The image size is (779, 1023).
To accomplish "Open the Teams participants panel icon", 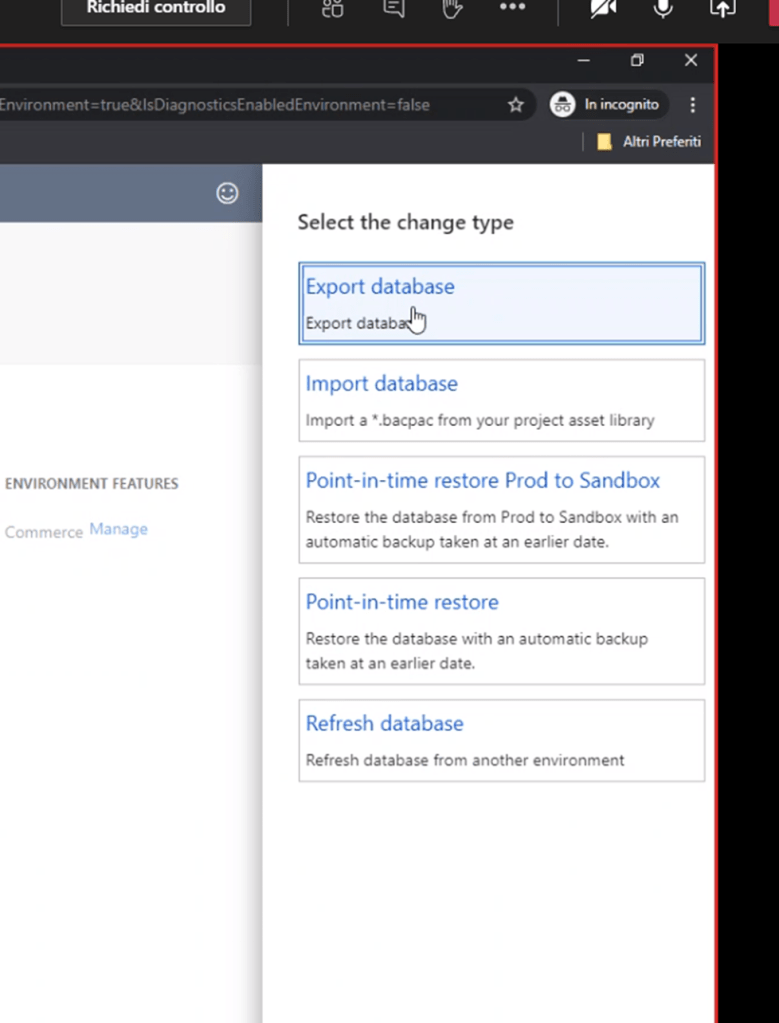I will point(332,9).
